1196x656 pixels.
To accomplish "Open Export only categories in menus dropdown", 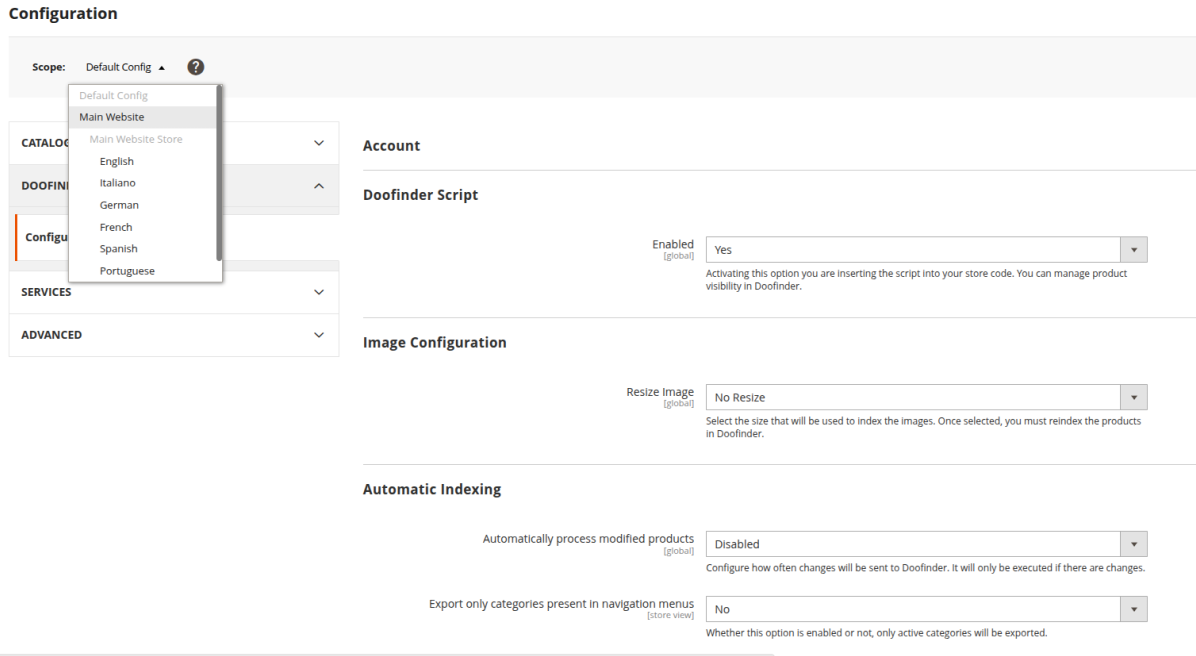I will click(926, 609).
